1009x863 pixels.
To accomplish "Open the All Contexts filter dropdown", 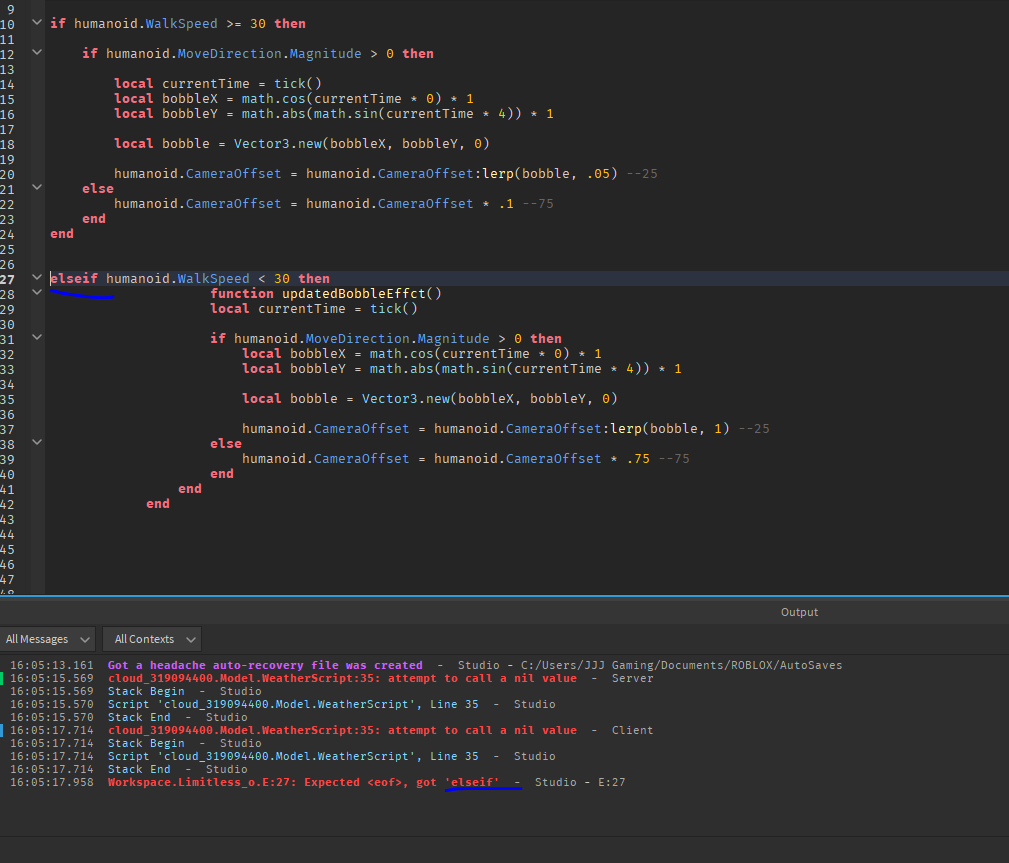I will coord(151,639).
